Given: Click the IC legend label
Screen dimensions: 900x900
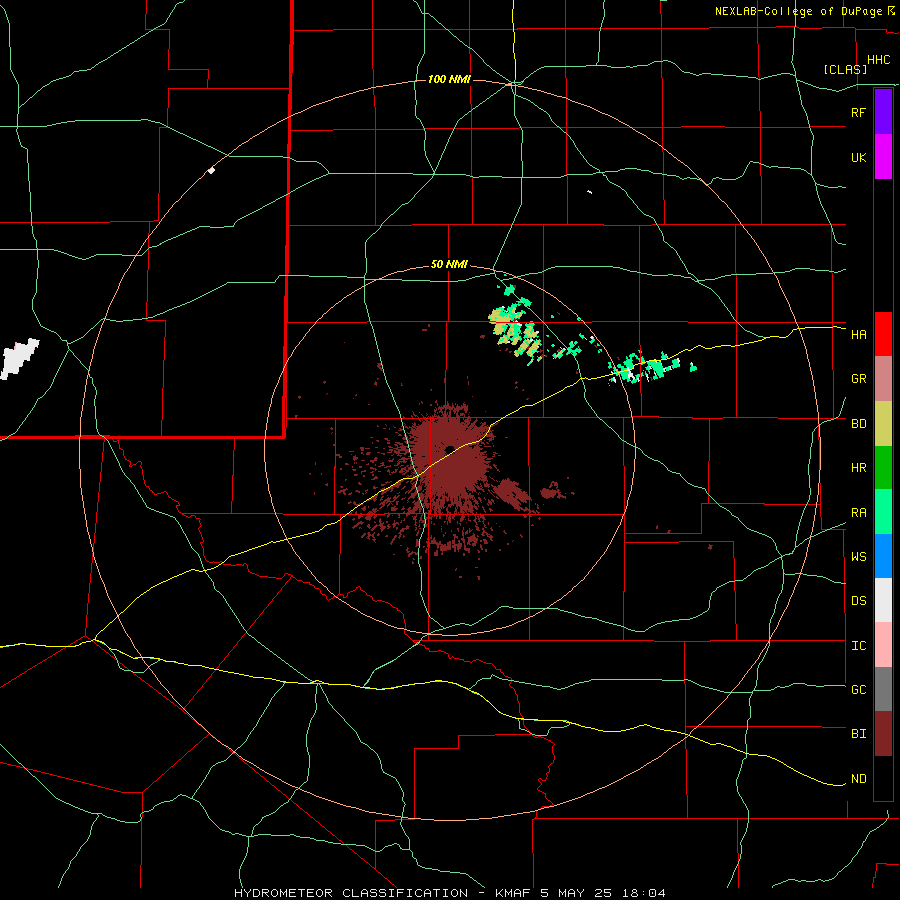Looking at the screenshot, I should [858, 646].
